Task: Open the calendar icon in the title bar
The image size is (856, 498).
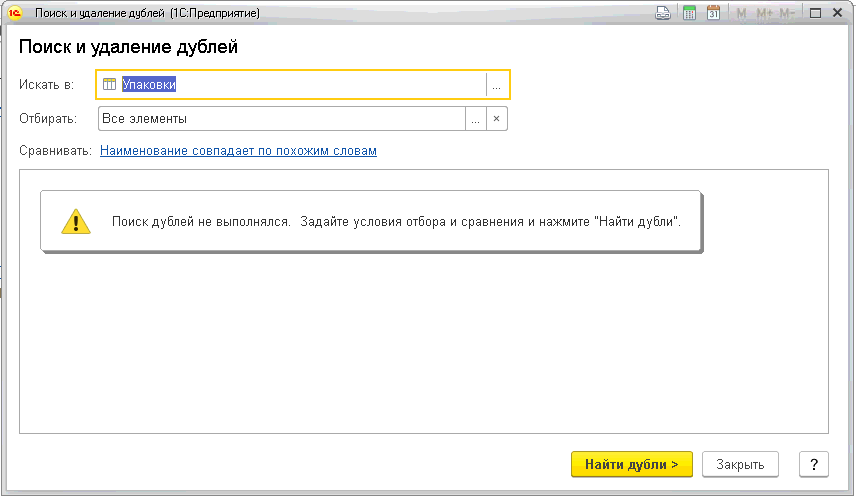Action: 714,13
